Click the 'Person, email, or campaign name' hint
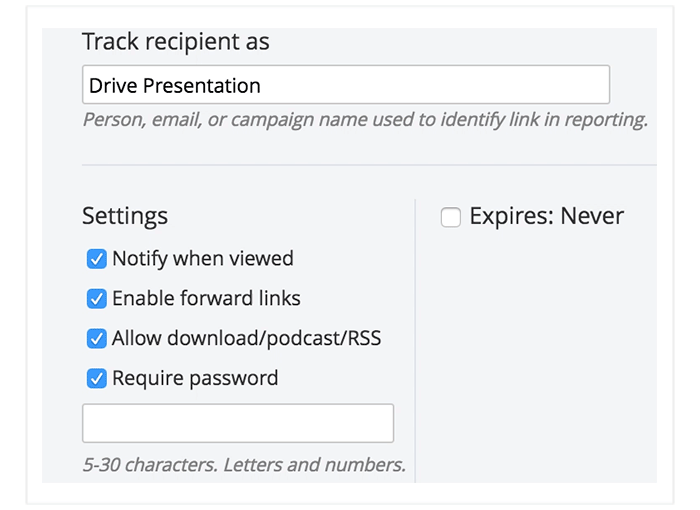The height and width of the screenshot is (510, 700). coord(365,120)
